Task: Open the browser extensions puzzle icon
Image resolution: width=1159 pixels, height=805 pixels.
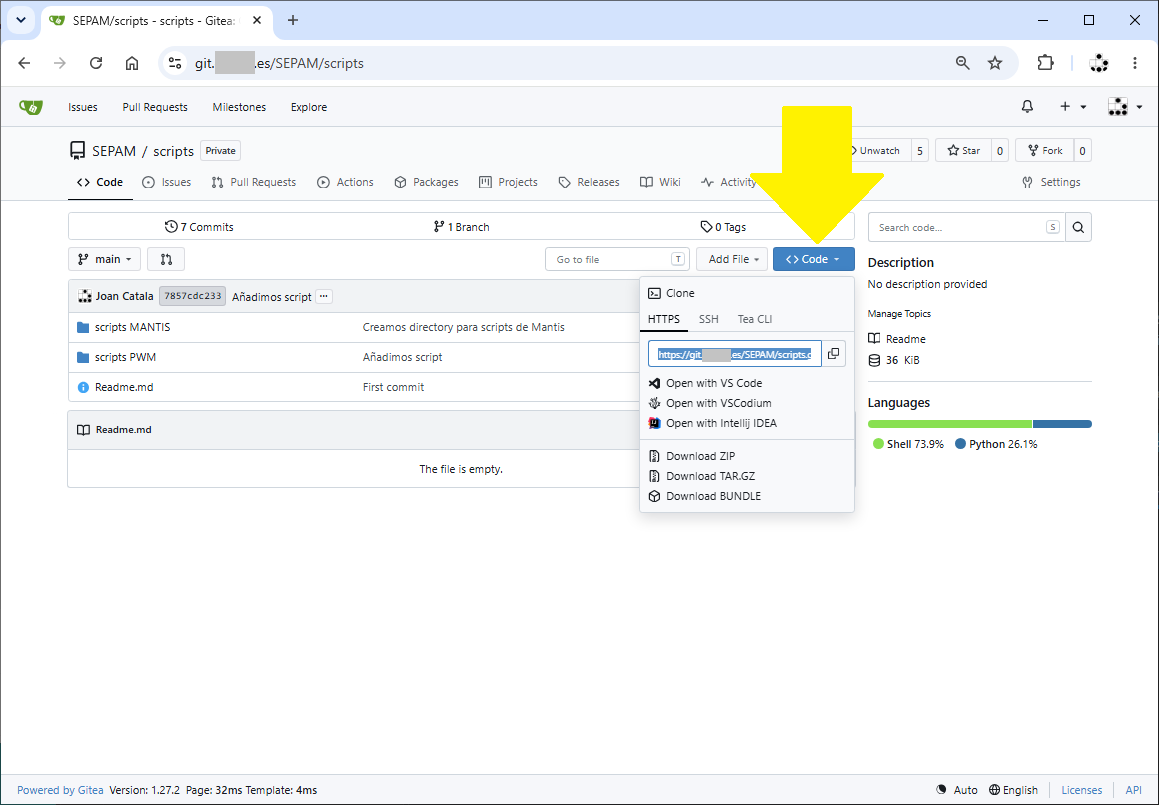Action: click(x=1045, y=64)
